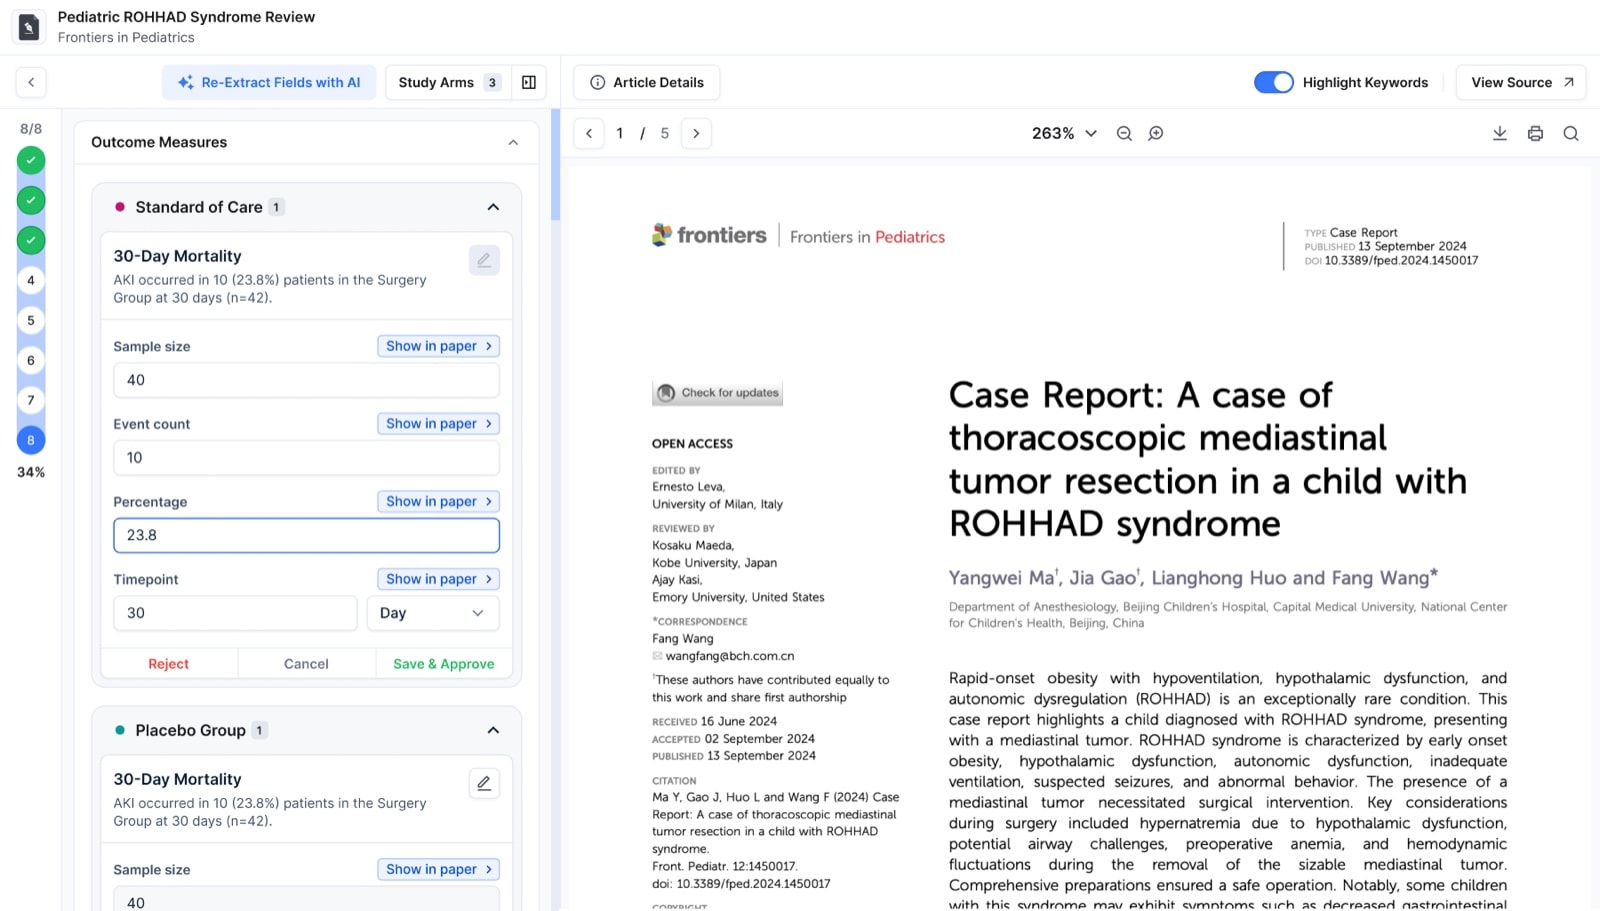This screenshot has height=911, width=1600.
Task: Open Study Arms tab
Action: [x=449, y=82]
